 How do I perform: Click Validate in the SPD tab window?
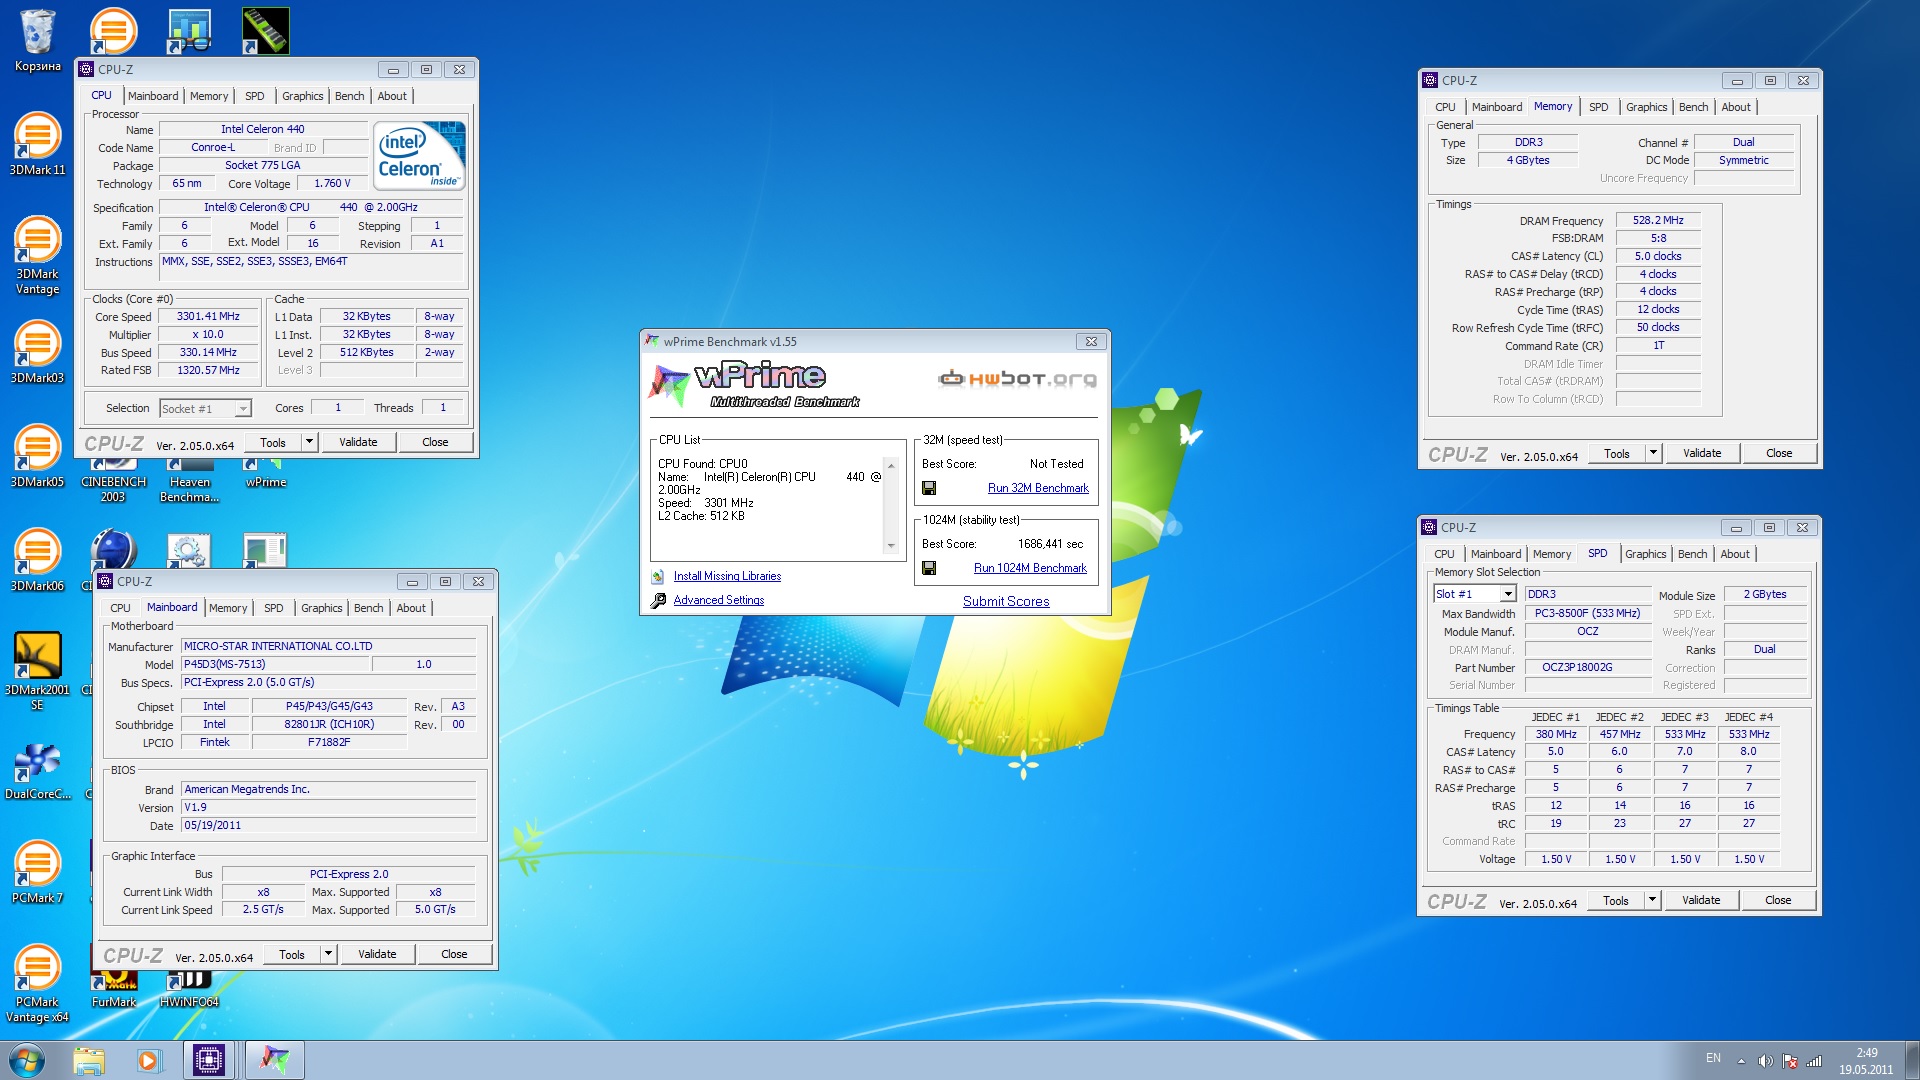tap(1701, 900)
